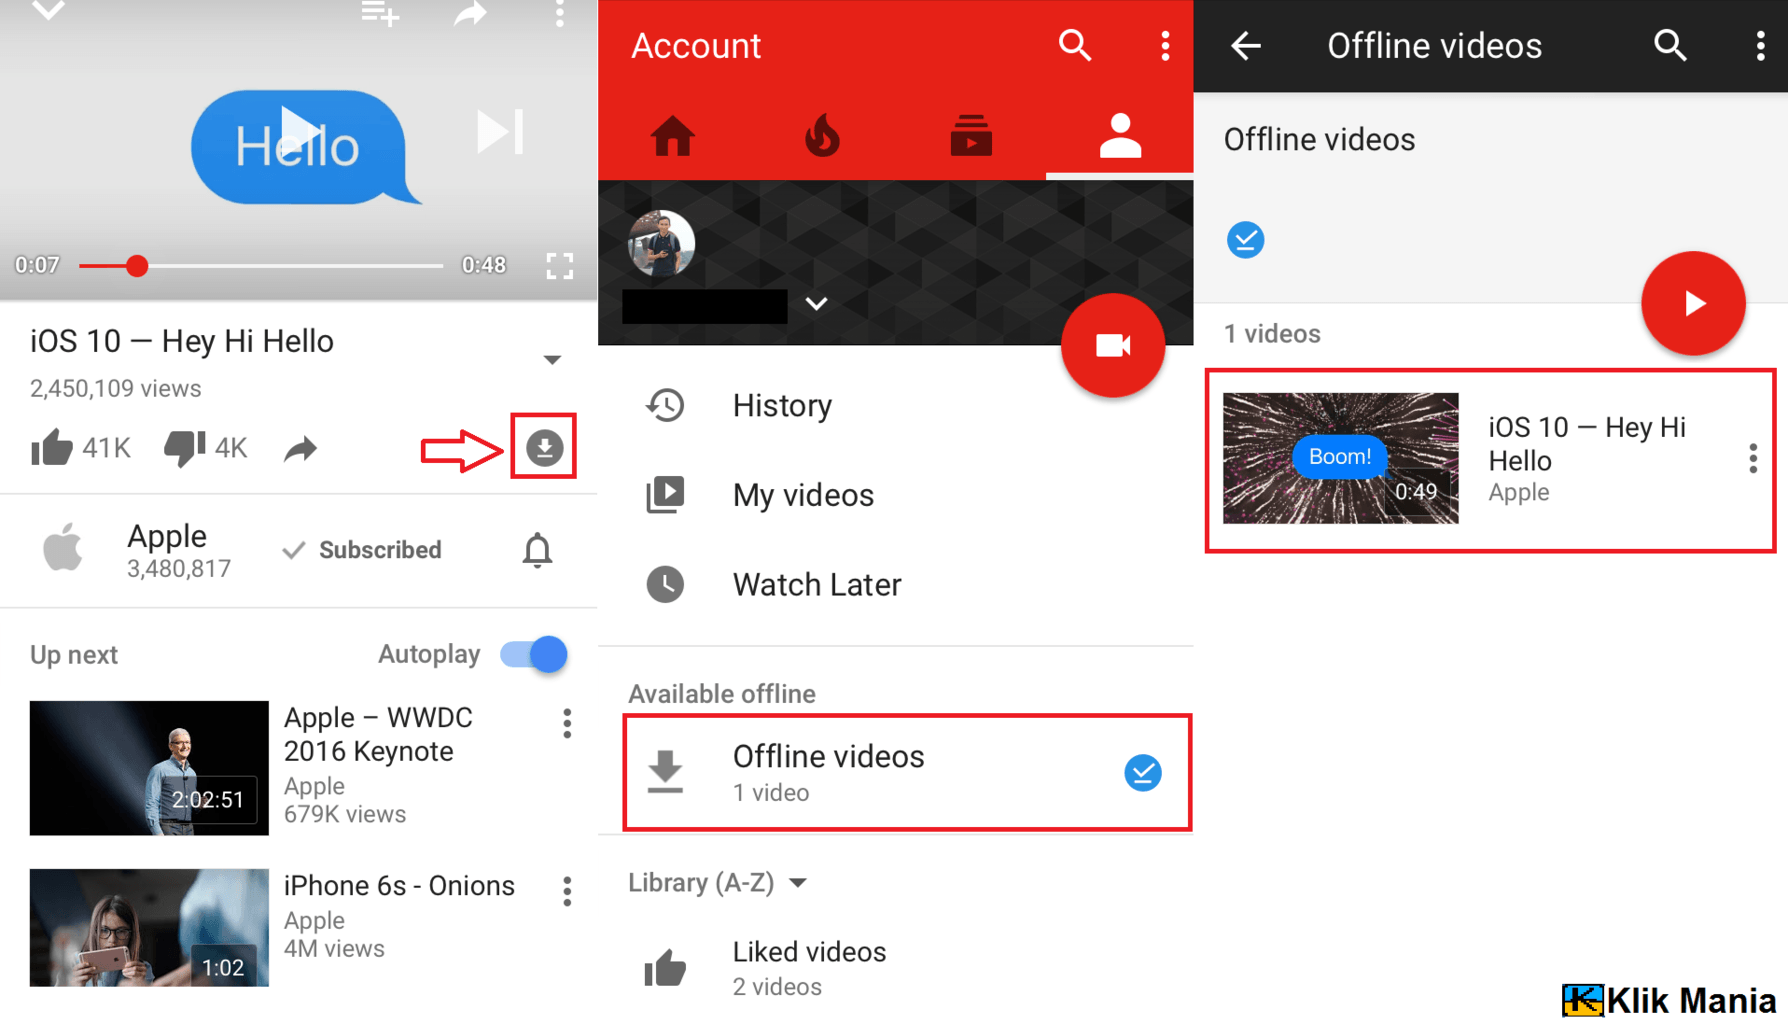Open Apple channel logo
The image size is (1788, 1024).
(x=63, y=548)
